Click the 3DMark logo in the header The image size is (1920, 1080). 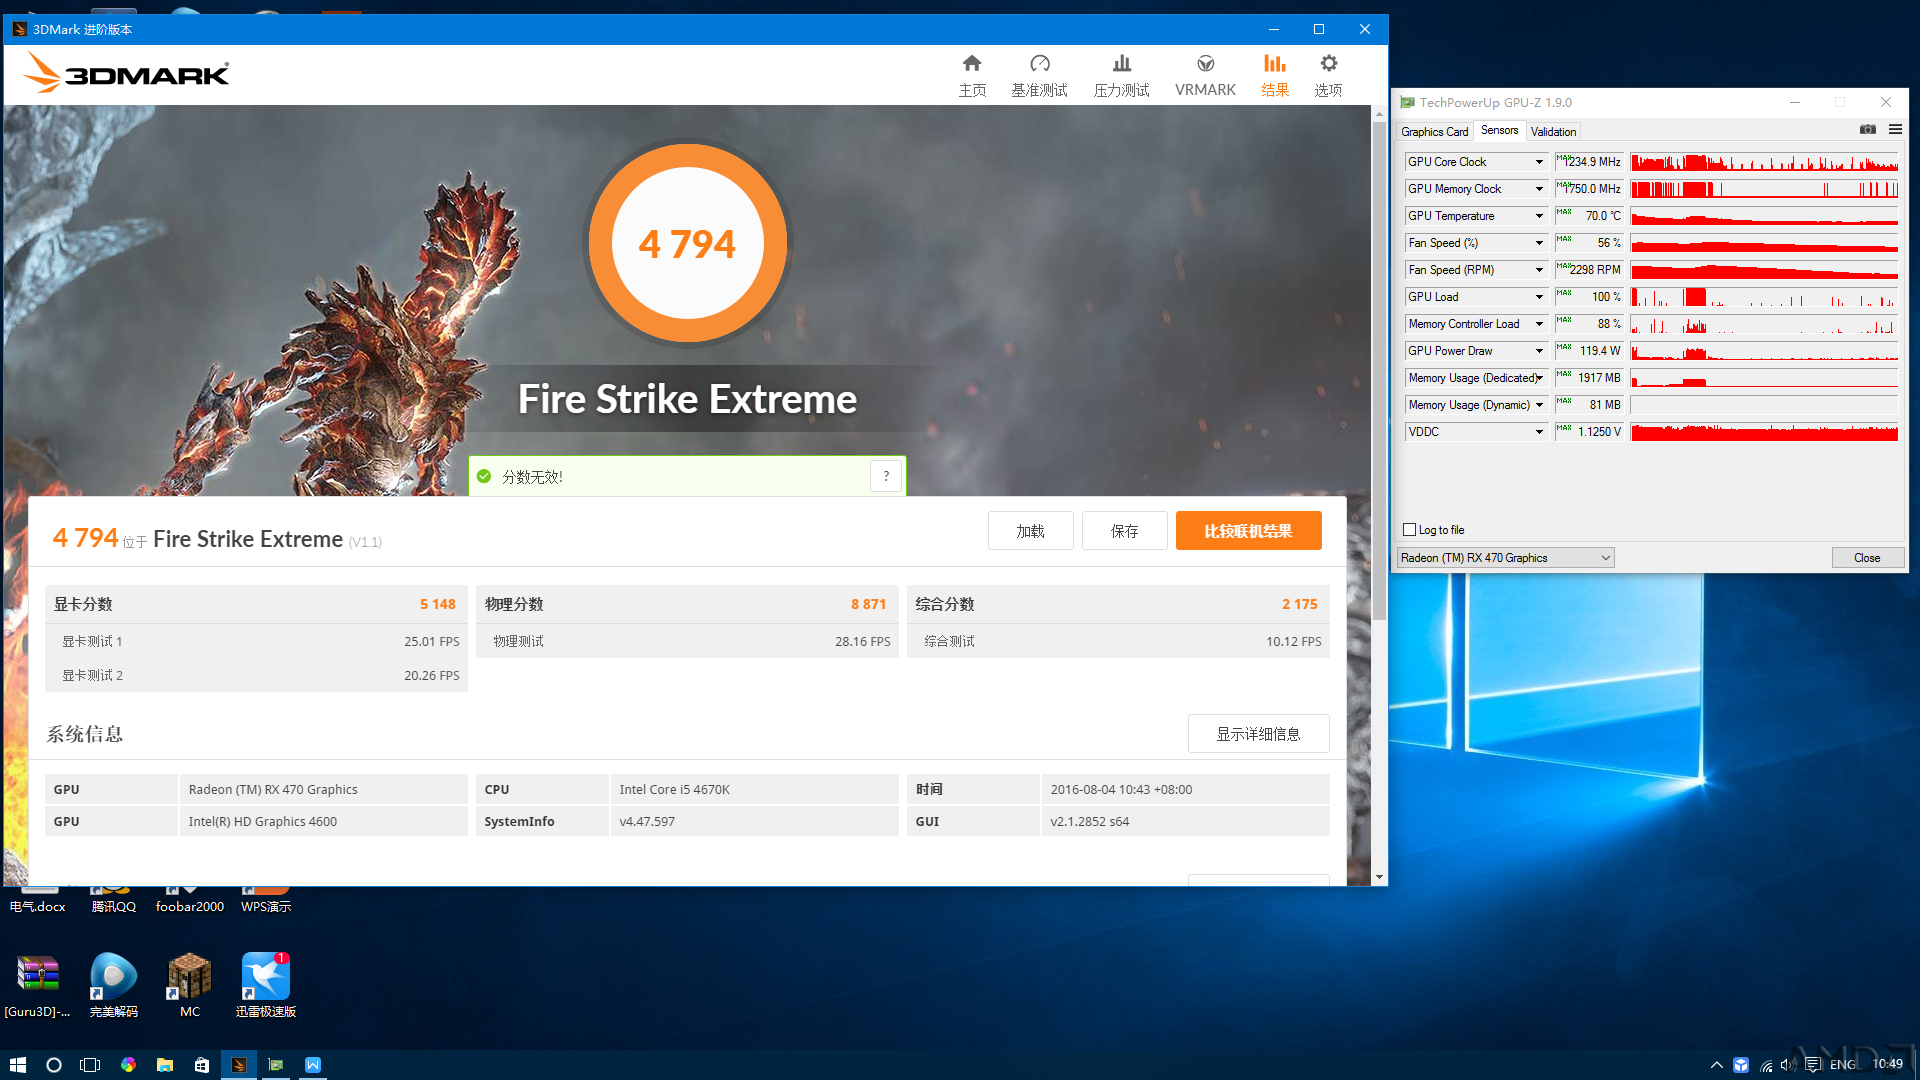tap(127, 74)
